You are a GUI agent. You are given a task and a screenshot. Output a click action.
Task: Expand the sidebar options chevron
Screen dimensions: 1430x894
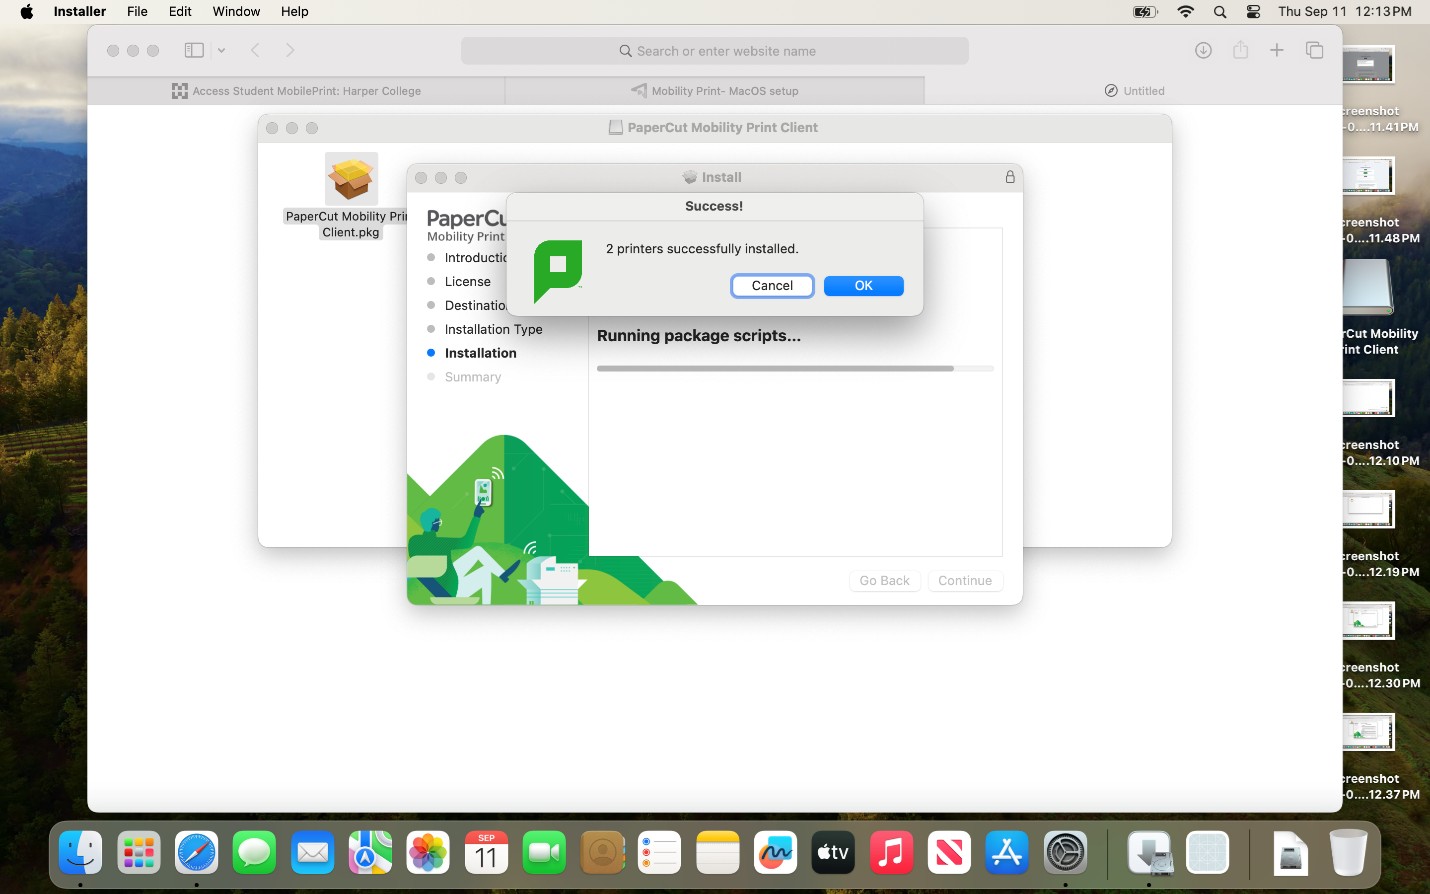tap(221, 51)
